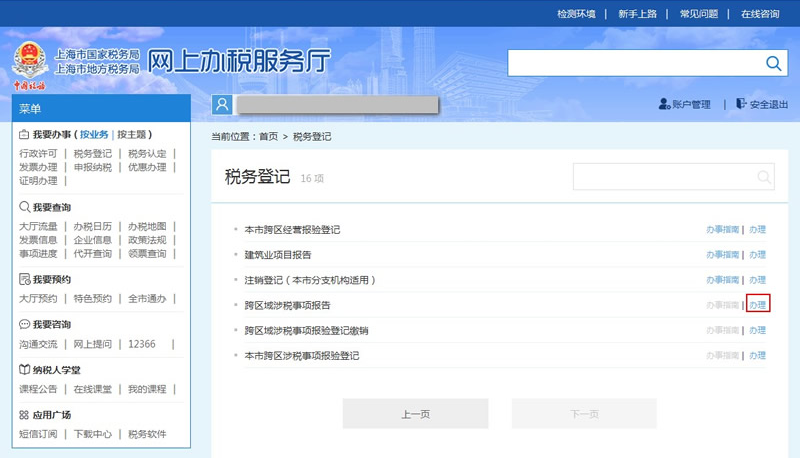Open 下载中心 in 应用广场
Image resolution: width=800 pixels, height=461 pixels.
(92, 434)
